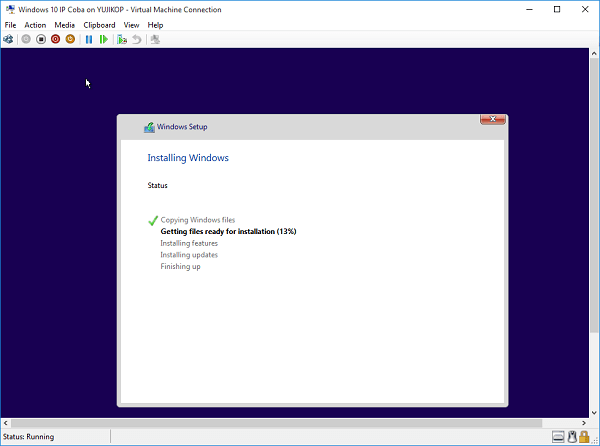Image resolution: width=600 pixels, height=446 pixels.
Task: Click the horizontal scrollbar thumb
Action: click(x=276, y=423)
